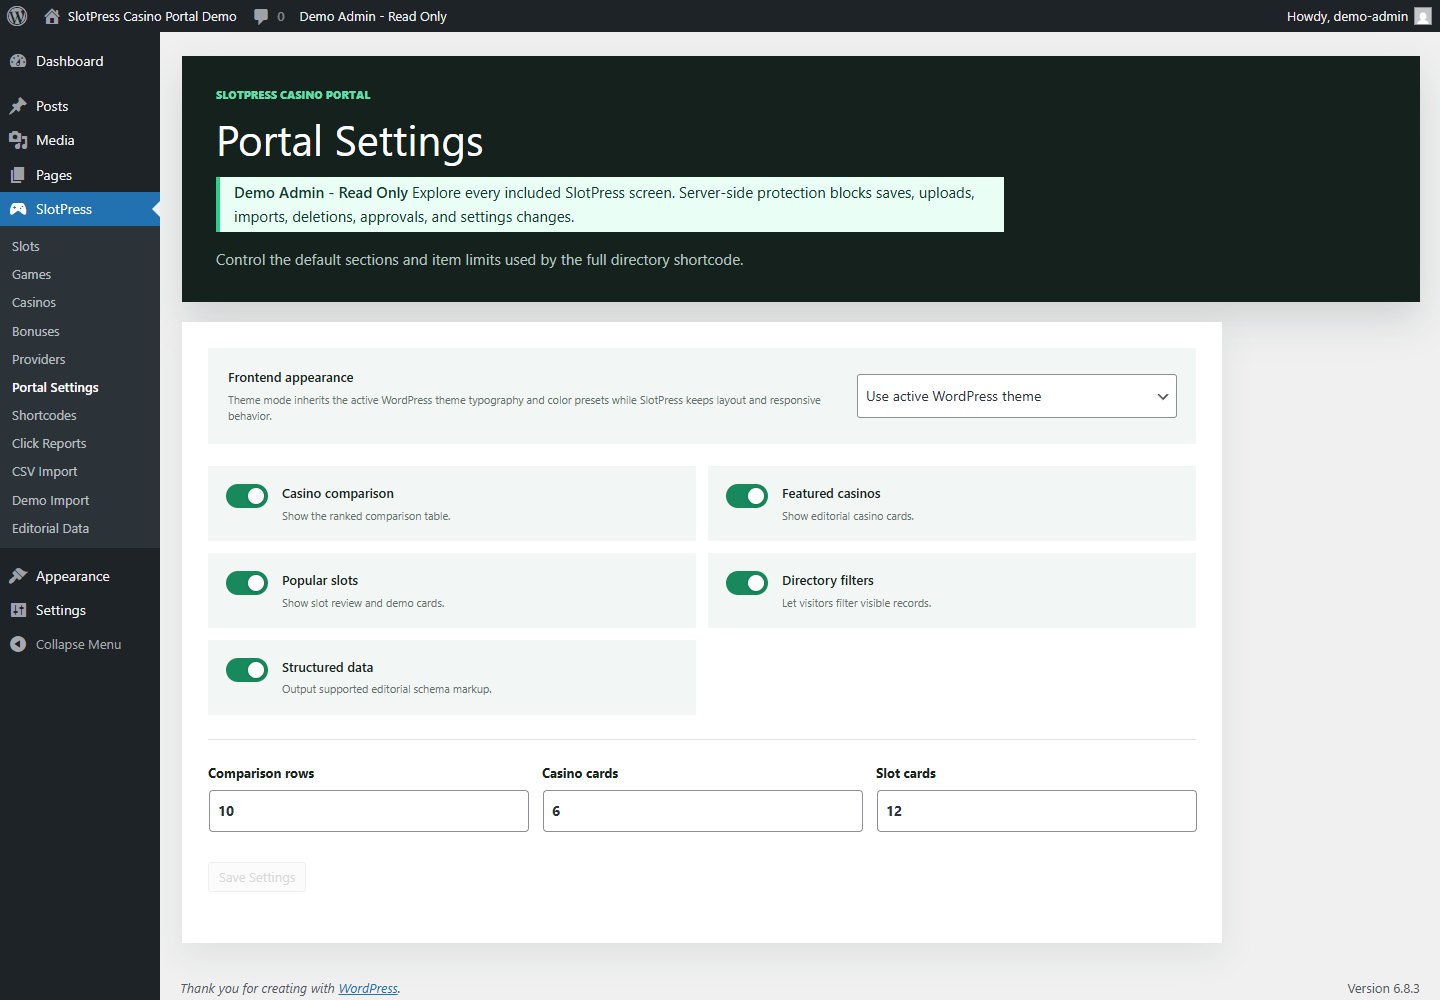The width and height of the screenshot is (1440, 1000).
Task: Click the Pages icon in sidebar
Action: coord(18,175)
